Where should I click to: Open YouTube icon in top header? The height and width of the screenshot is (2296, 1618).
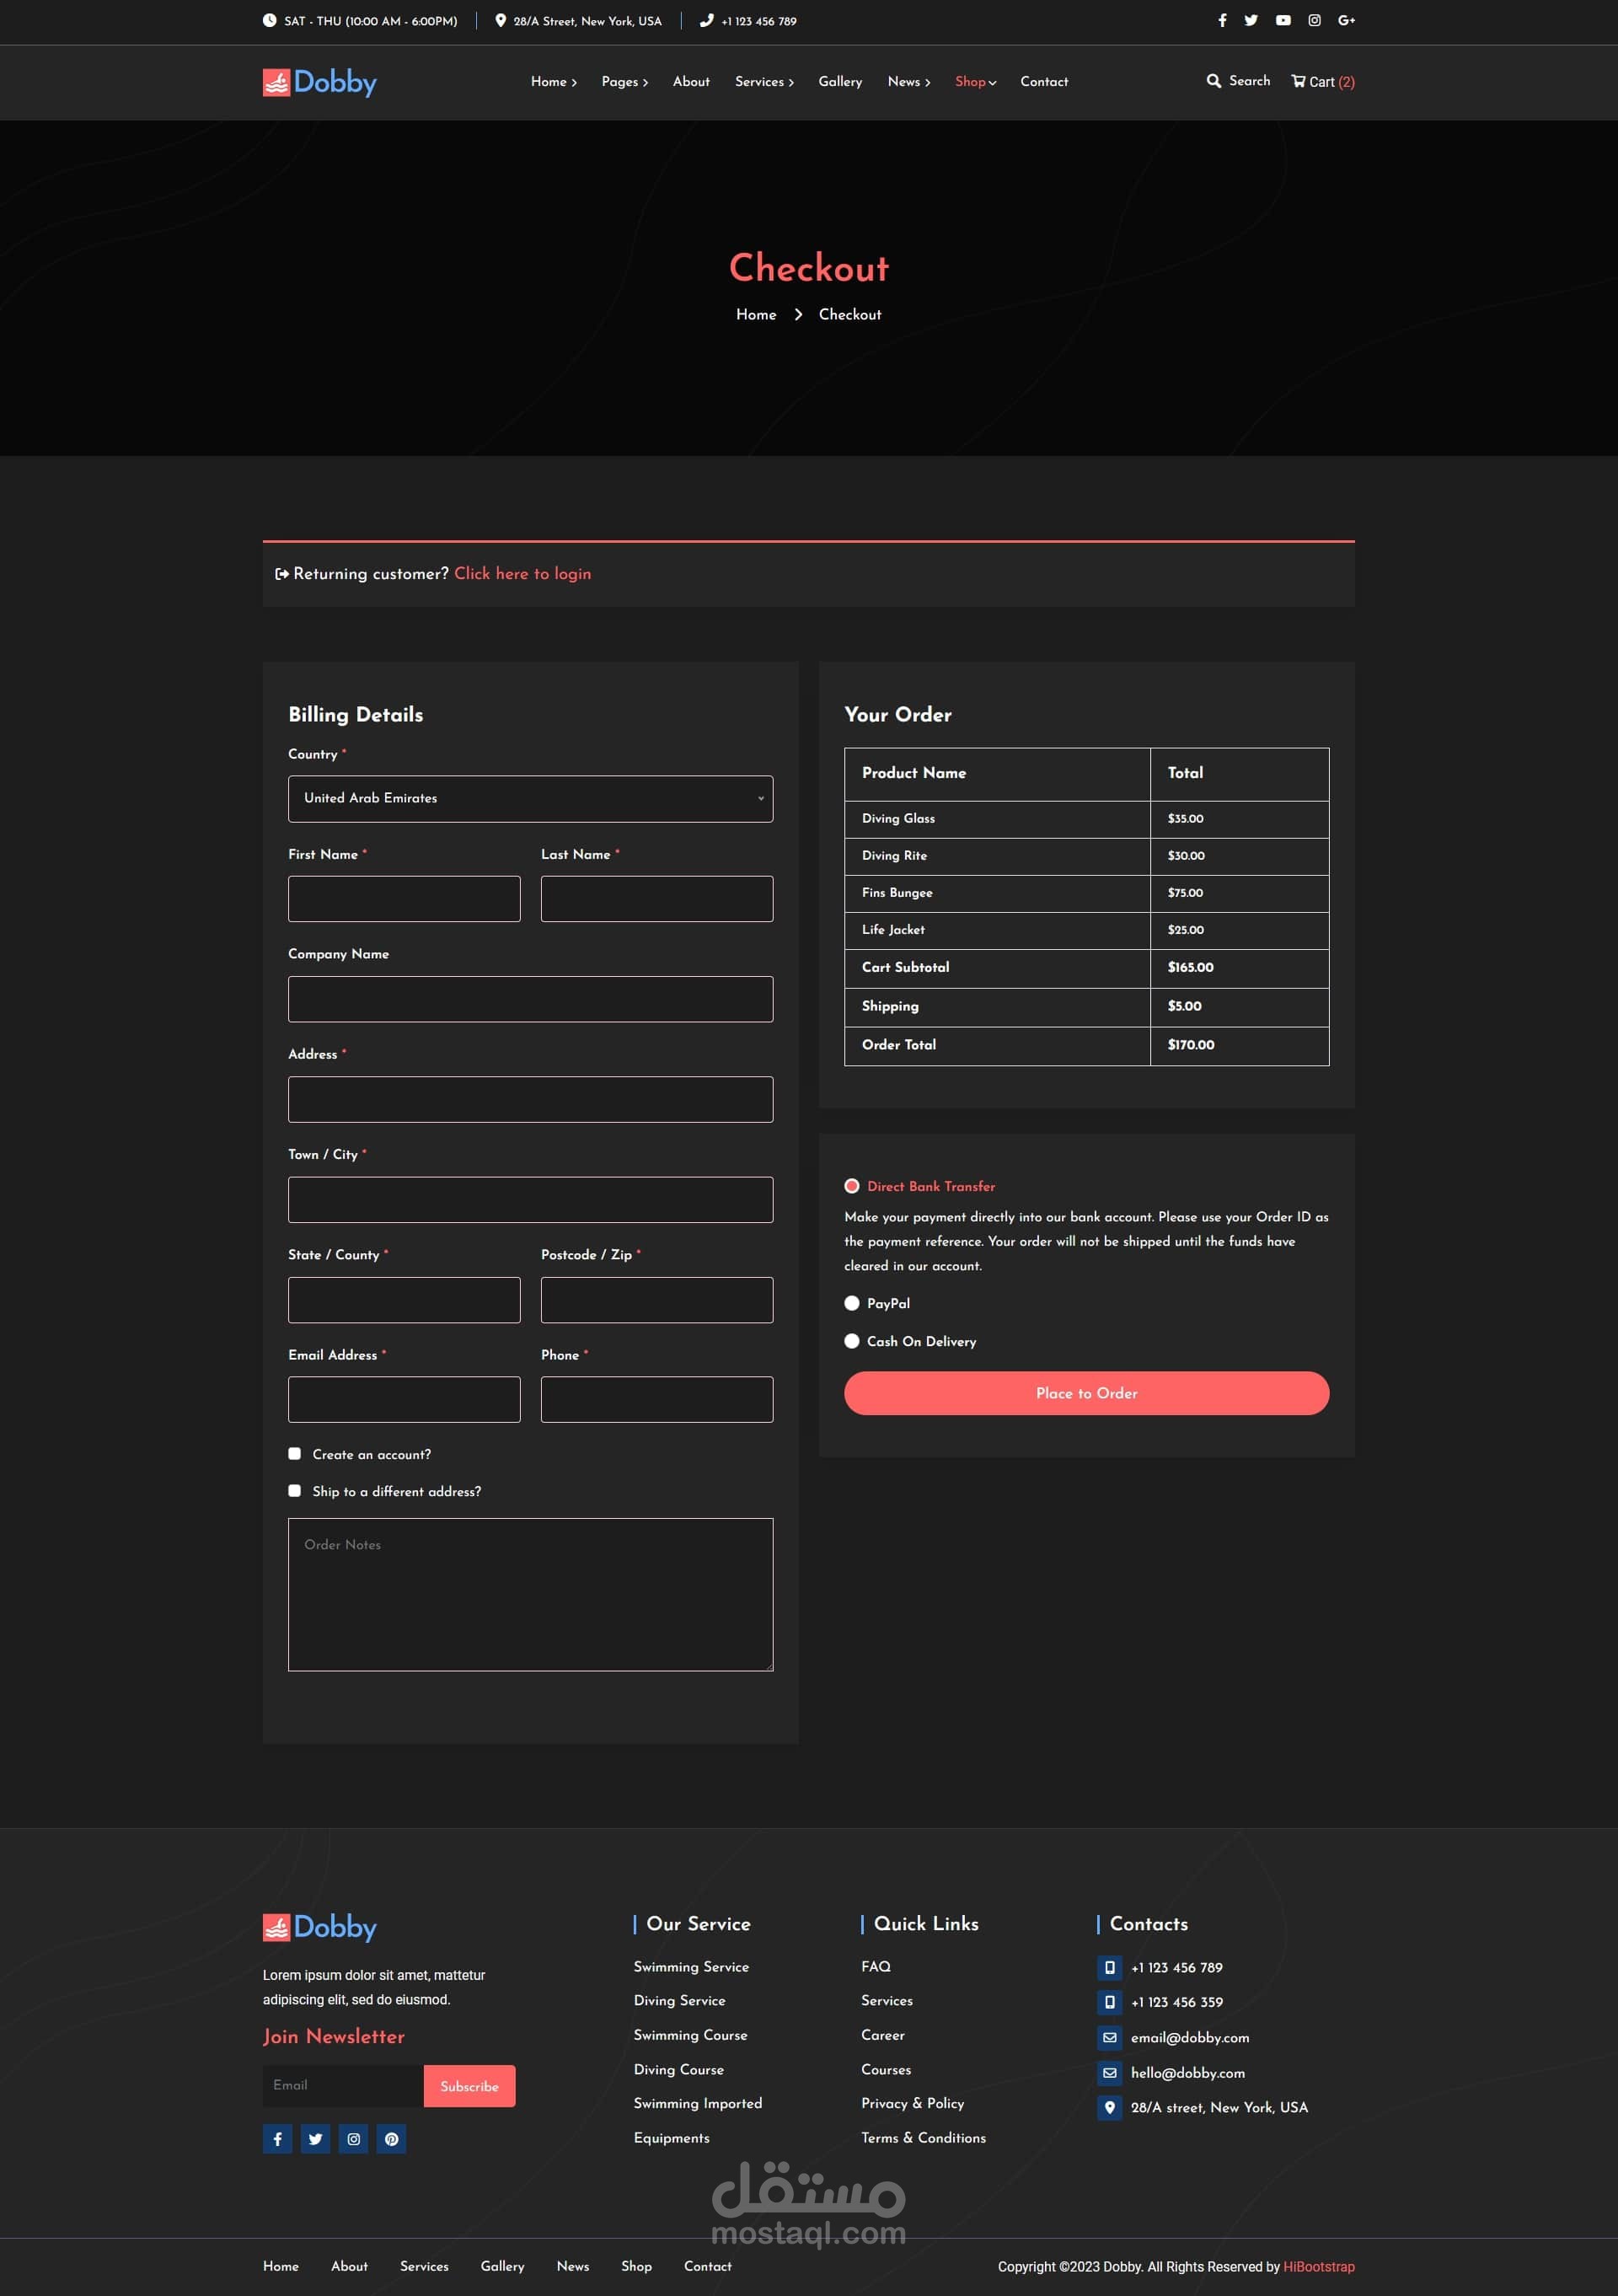[x=1283, y=20]
